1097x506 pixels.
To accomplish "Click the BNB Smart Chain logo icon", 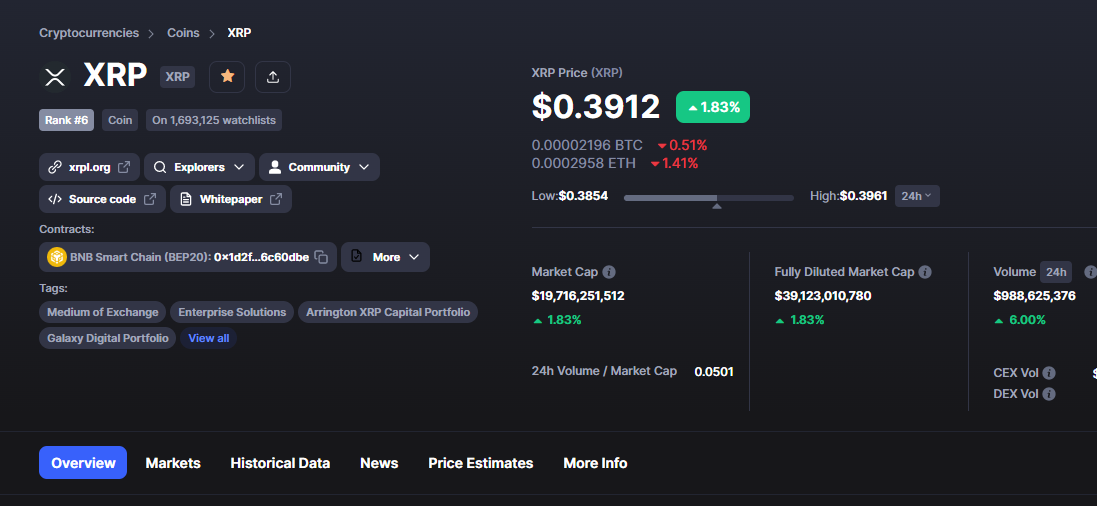I will [x=57, y=257].
